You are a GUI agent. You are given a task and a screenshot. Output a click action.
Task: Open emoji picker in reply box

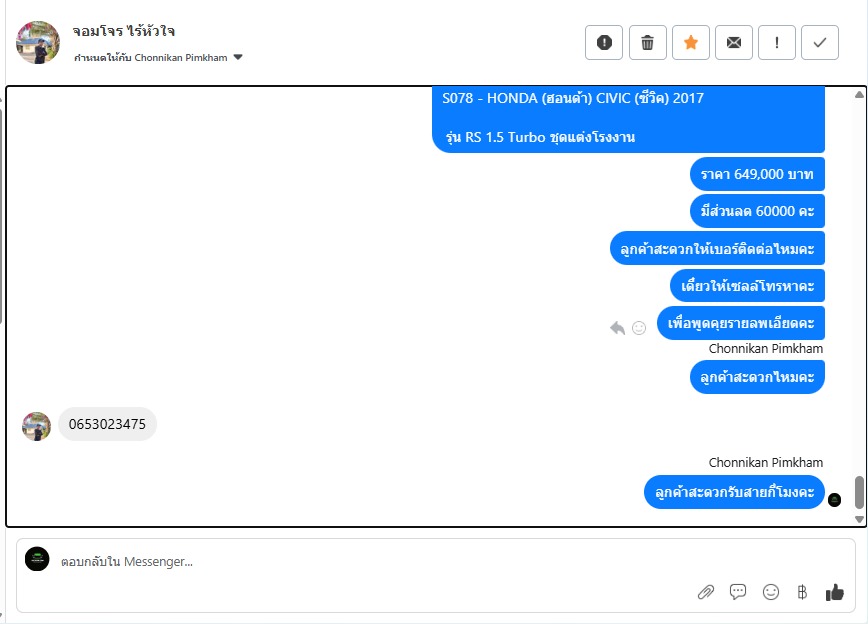[x=771, y=592]
